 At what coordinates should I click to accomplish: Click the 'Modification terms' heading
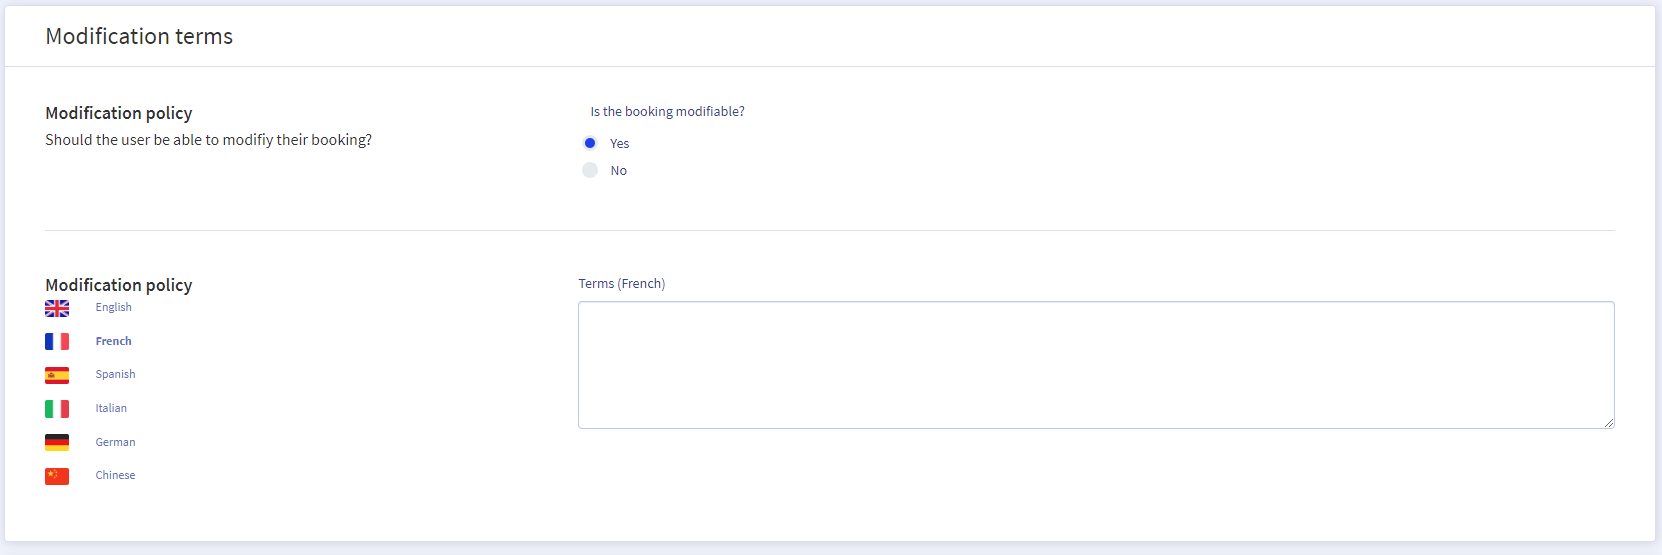139,36
